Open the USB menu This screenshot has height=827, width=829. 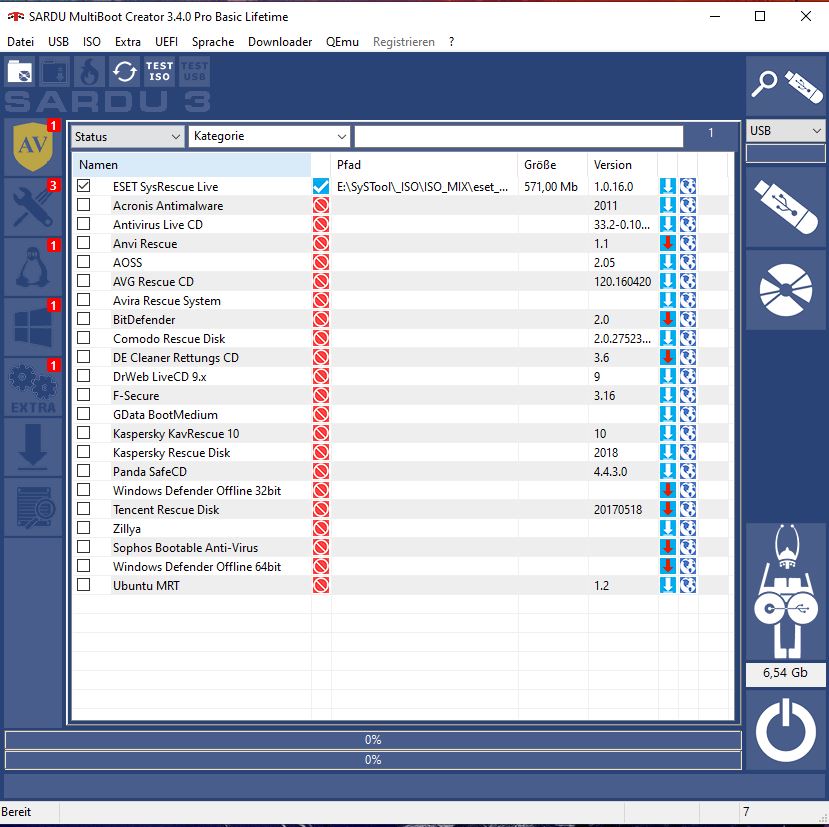click(x=58, y=42)
